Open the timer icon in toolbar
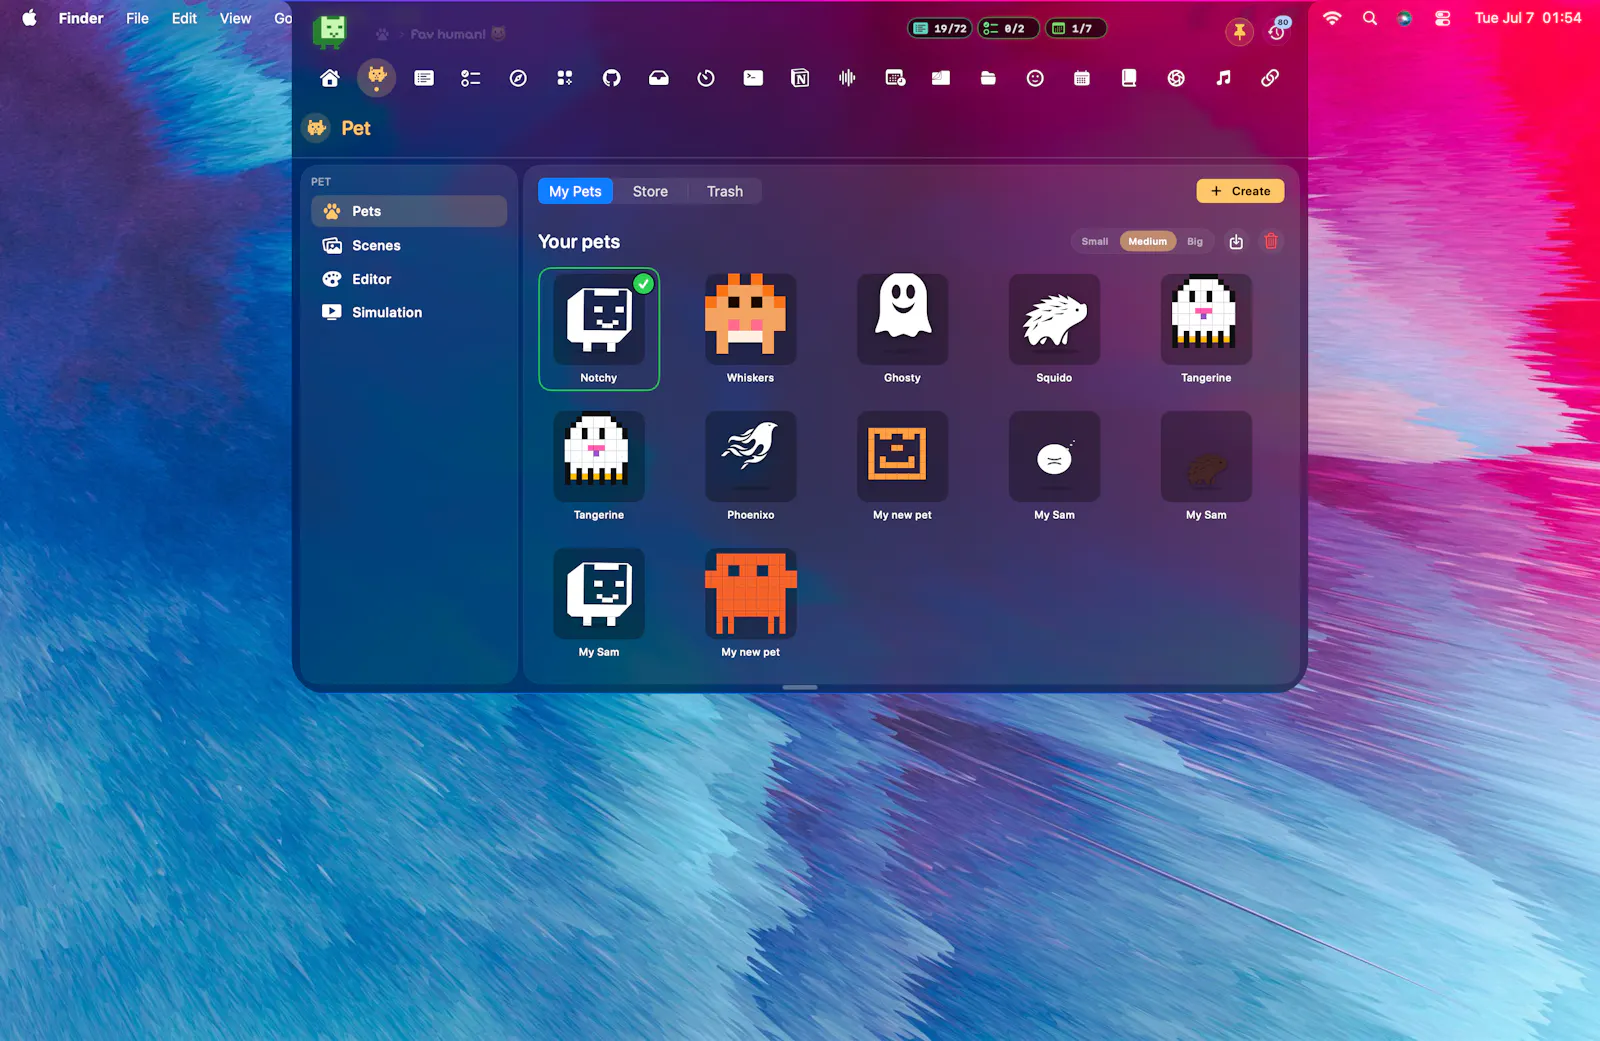Screen dimensions: 1600x1041 pos(706,78)
